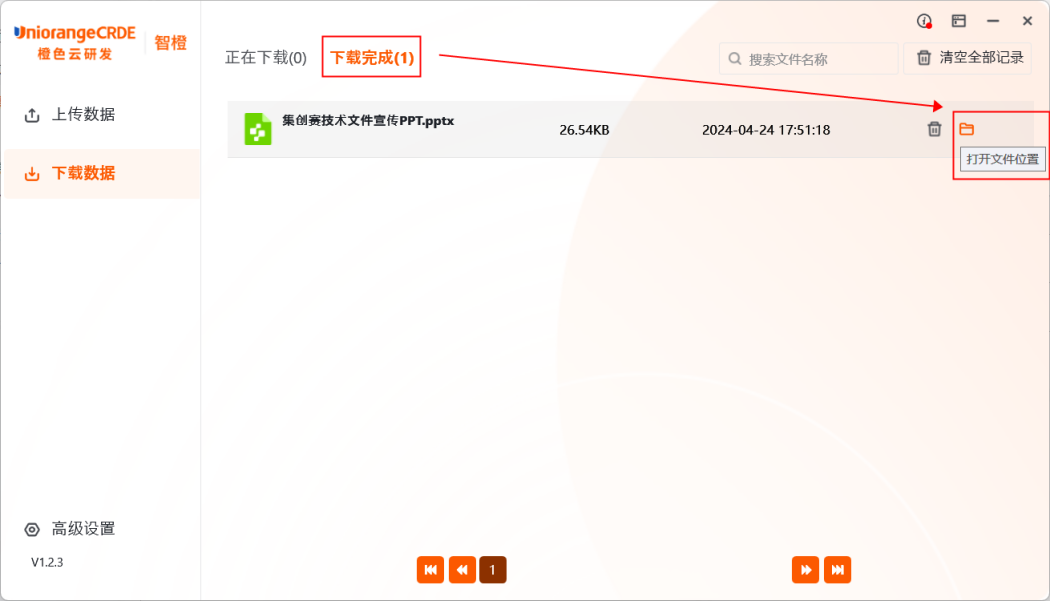Click the 清空全部记录 button
Image resolution: width=1050 pixels, height=601 pixels.
pyautogui.click(x=967, y=58)
